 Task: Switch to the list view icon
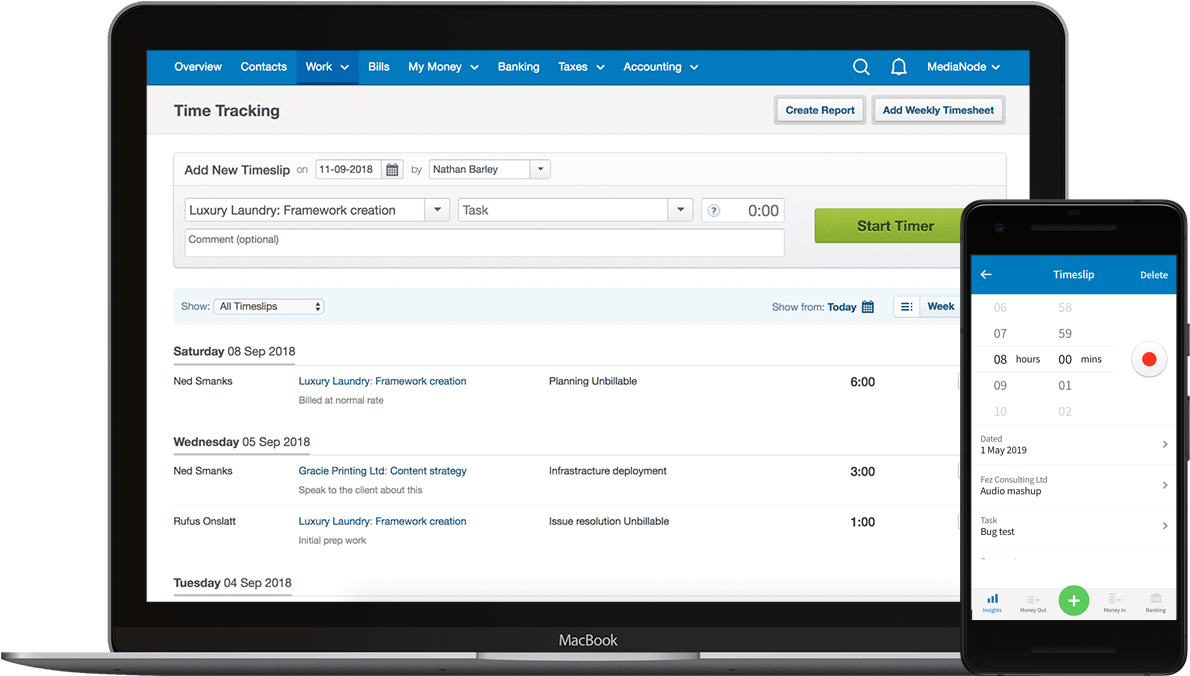(x=906, y=307)
